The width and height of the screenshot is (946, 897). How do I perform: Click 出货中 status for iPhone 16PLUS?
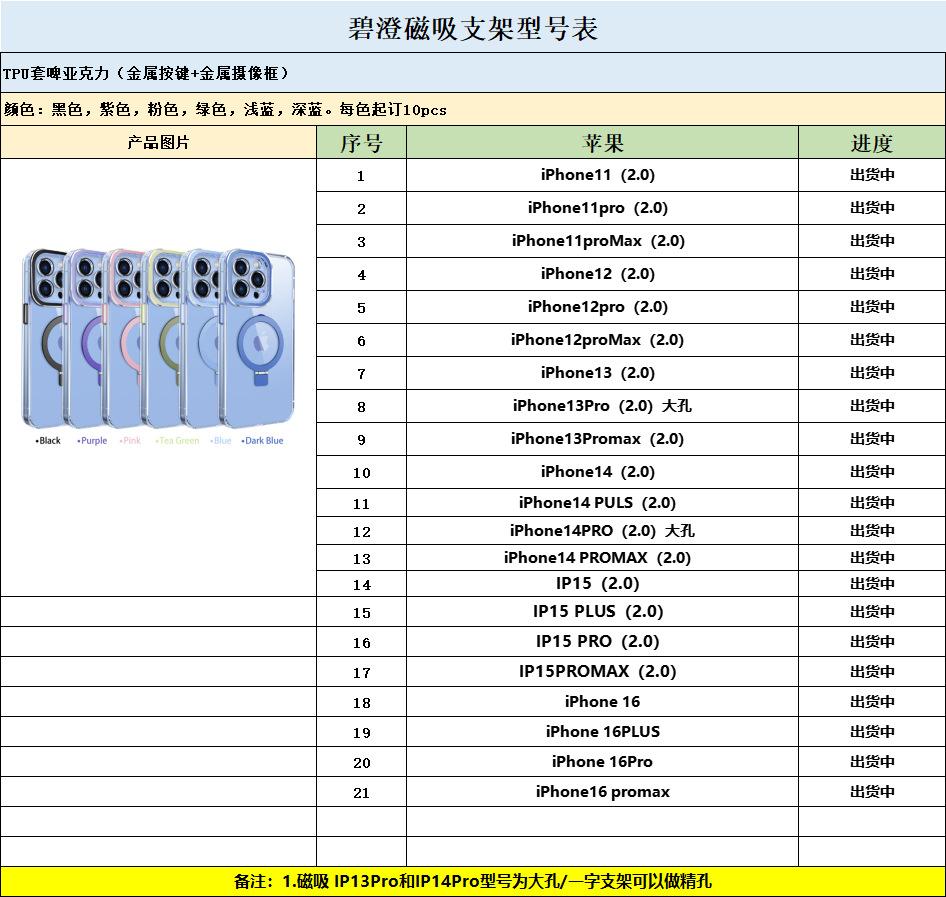[x=872, y=732]
